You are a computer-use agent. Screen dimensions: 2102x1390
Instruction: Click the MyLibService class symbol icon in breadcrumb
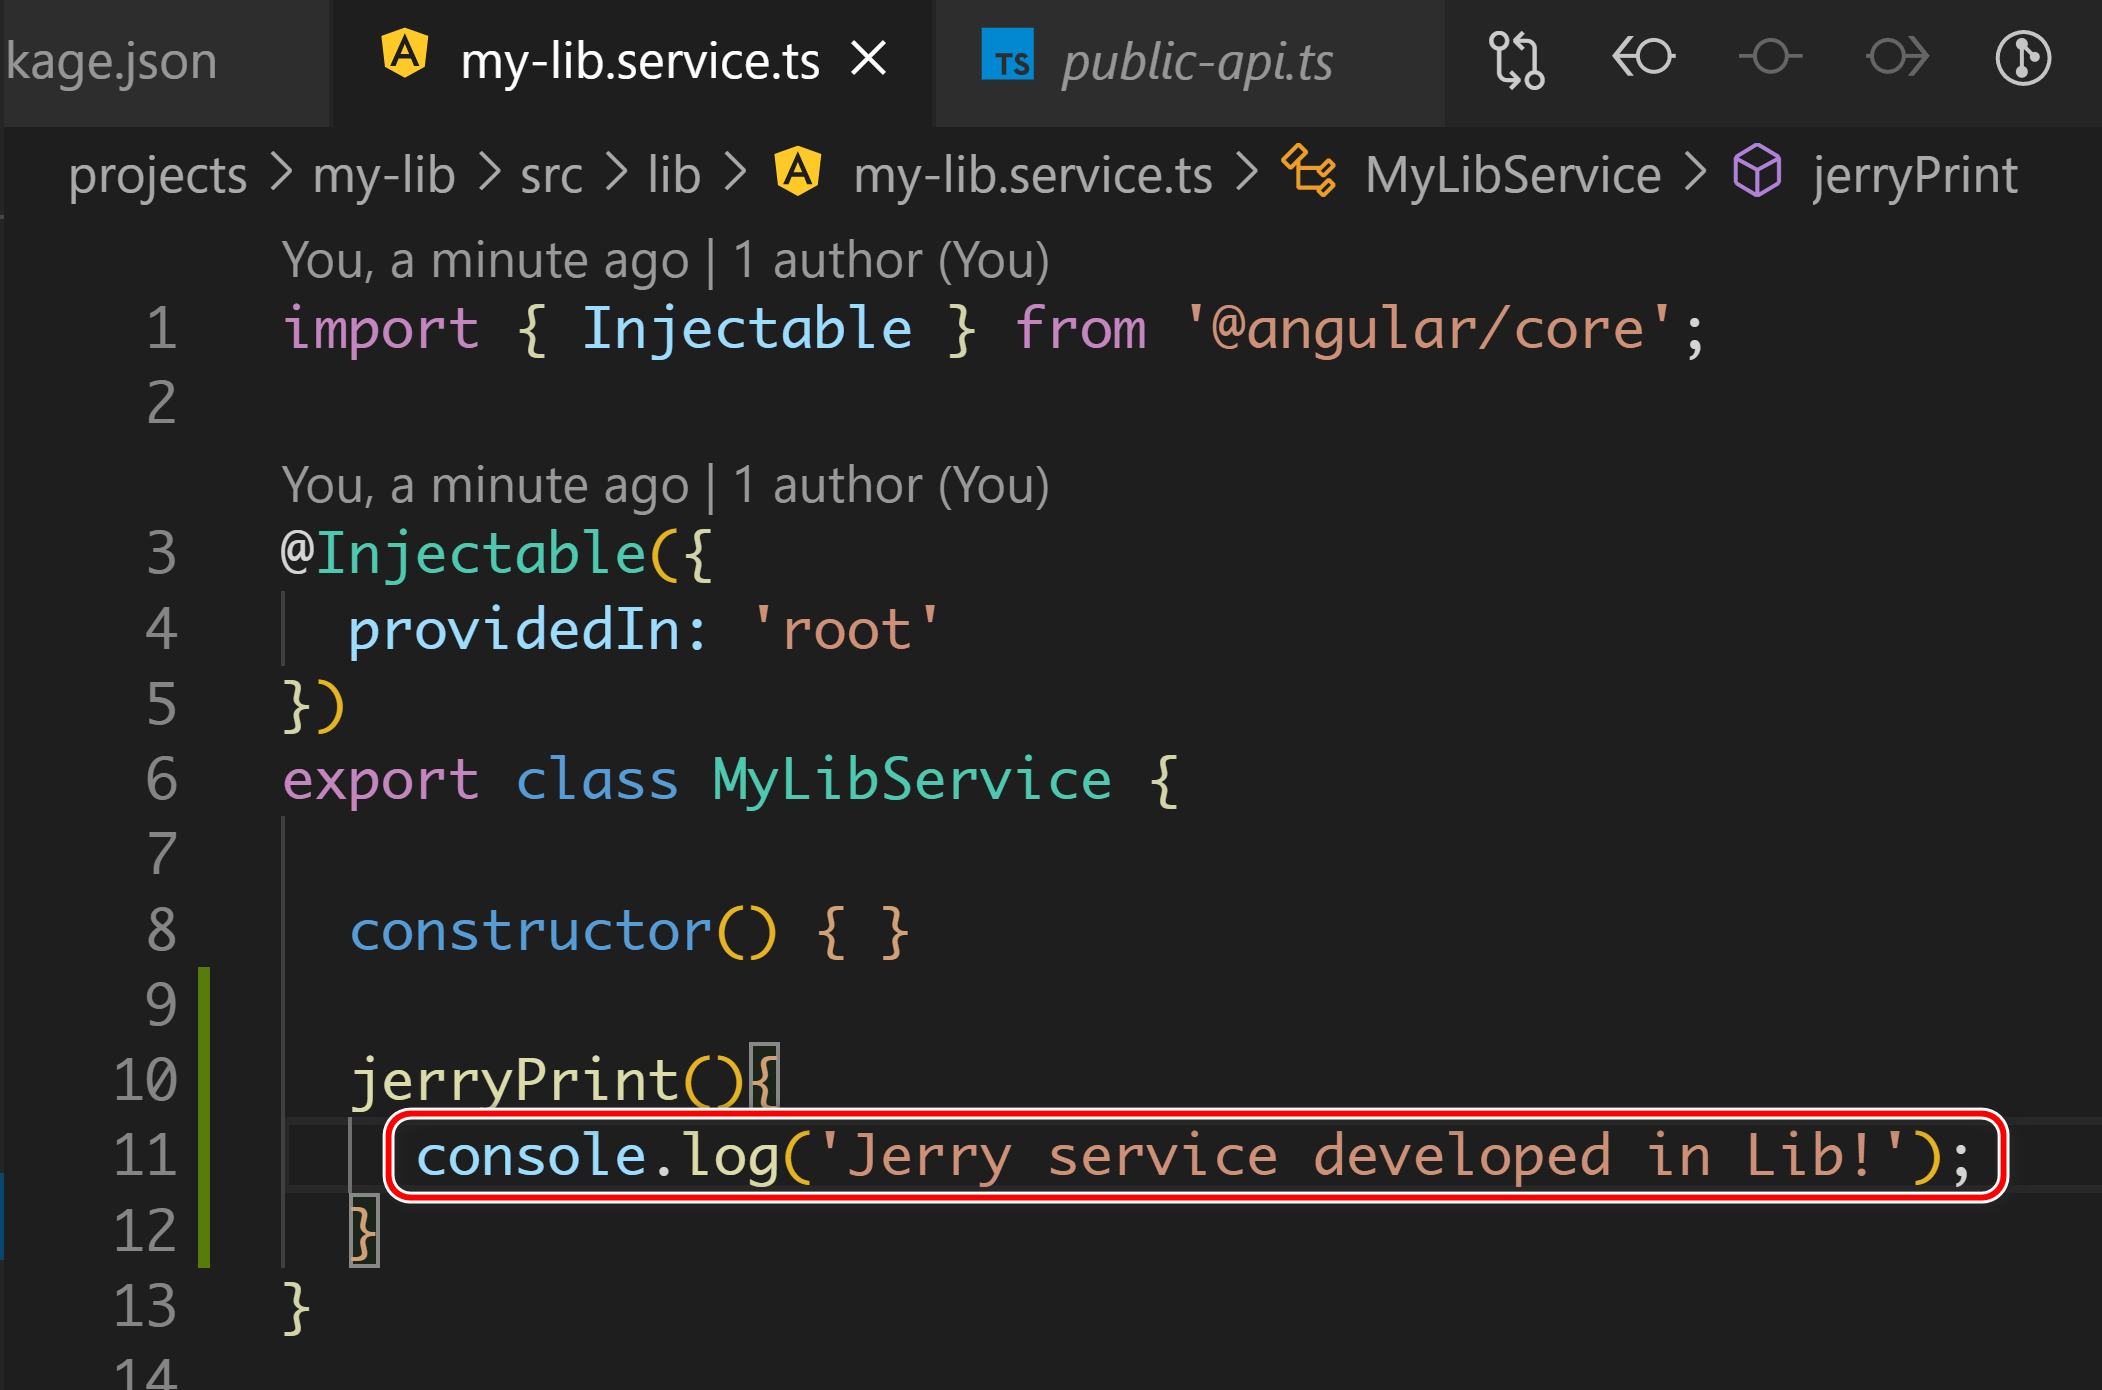point(1308,172)
